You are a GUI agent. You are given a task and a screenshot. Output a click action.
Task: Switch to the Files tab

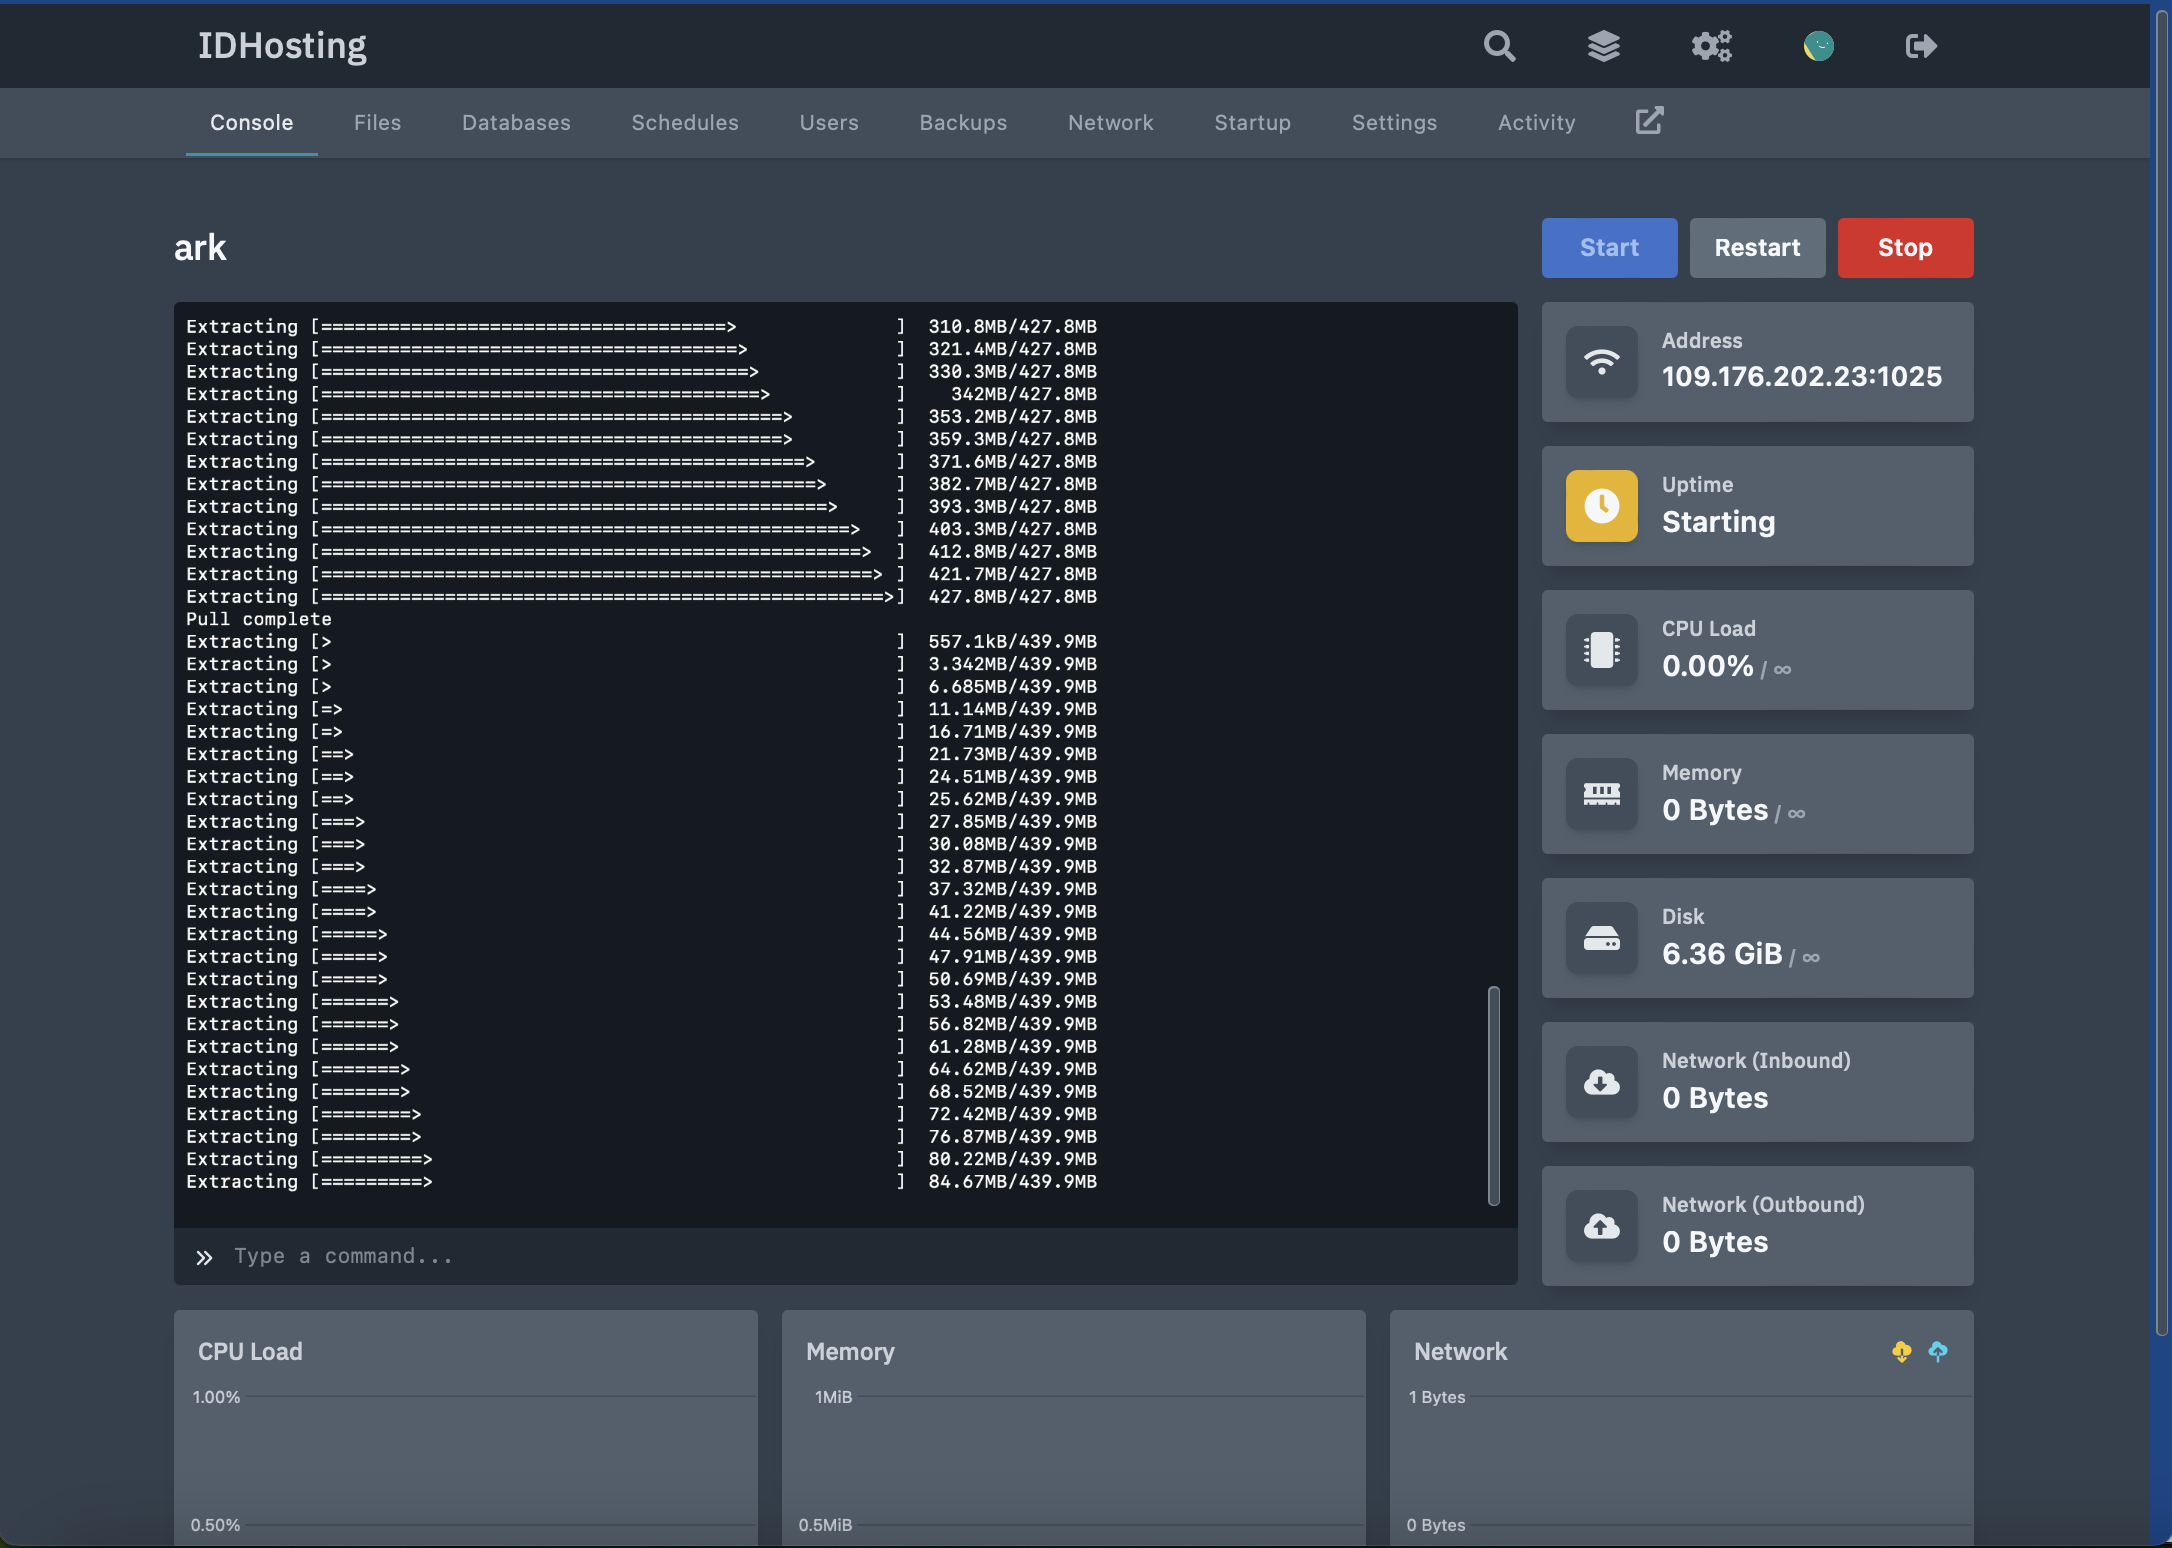click(x=377, y=122)
